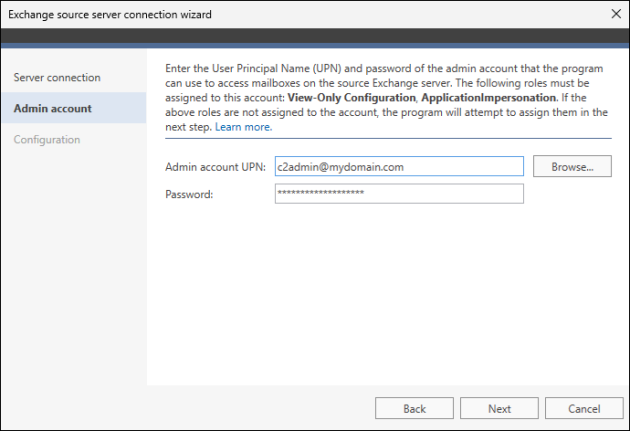Browse for an admin account
This screenshot has height=431, width=630.
coord(572,166)
